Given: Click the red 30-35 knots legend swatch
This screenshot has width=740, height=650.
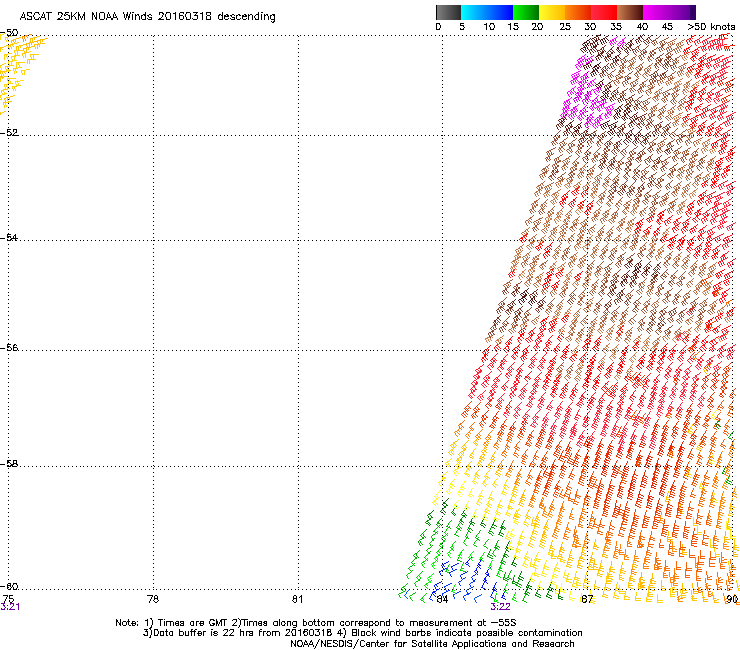Looking at the screenshot, I should tap(604, 12).
